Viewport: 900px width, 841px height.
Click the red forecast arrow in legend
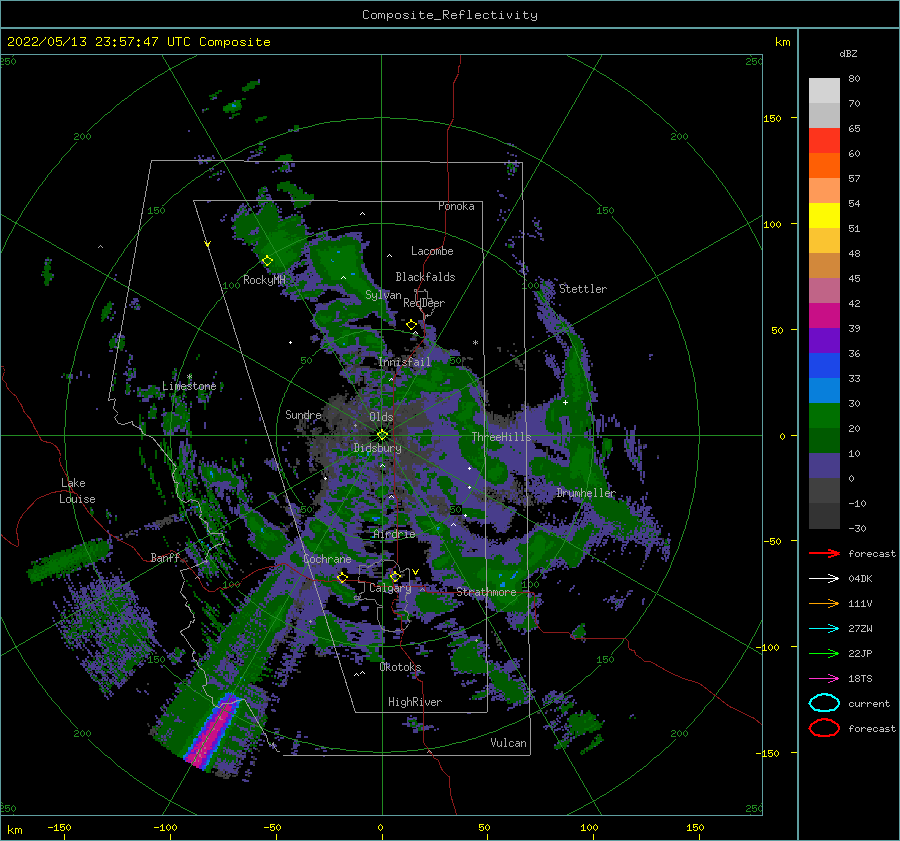[x=824, y=553]
